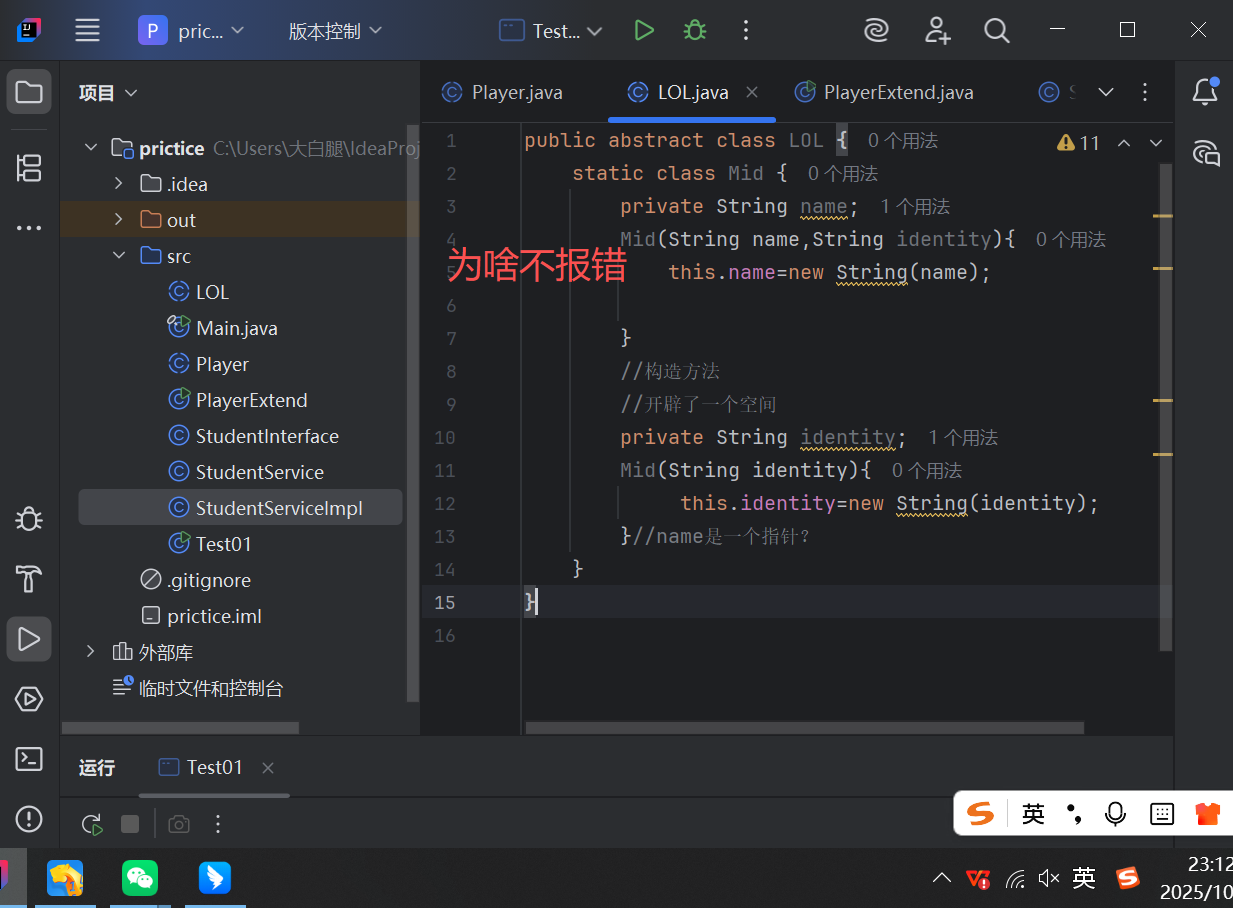Screen dimensions: 1233x908
Task: Rerun Test01 in the Run panel
Action: pos(92,824)
